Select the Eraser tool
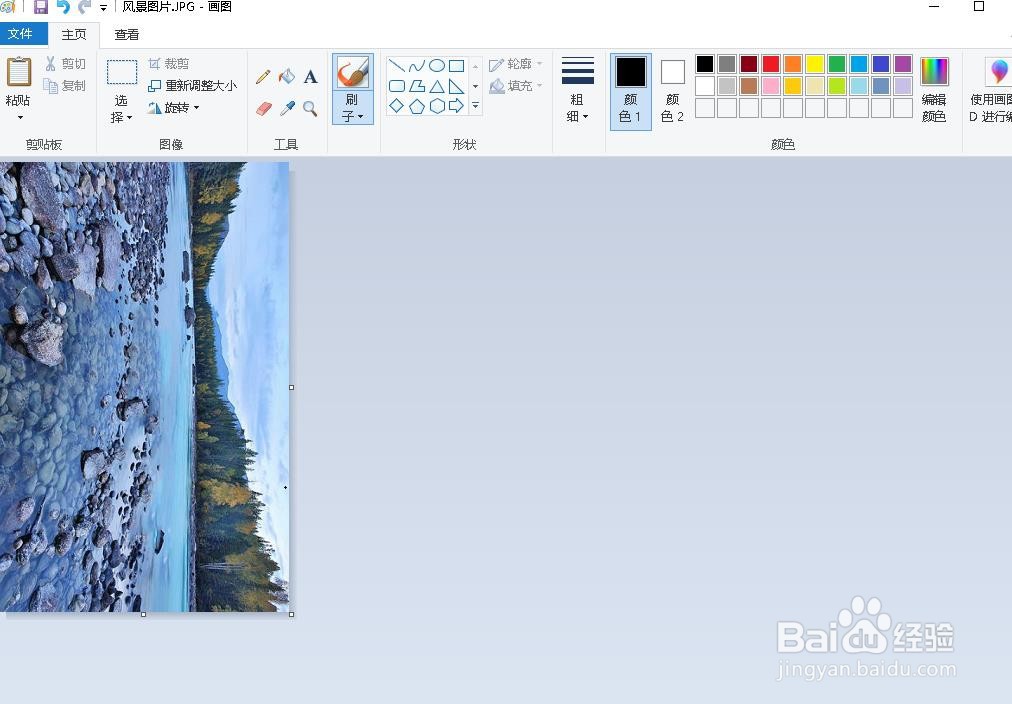Screen dimensions: 1012x704 tap(263, 108)
